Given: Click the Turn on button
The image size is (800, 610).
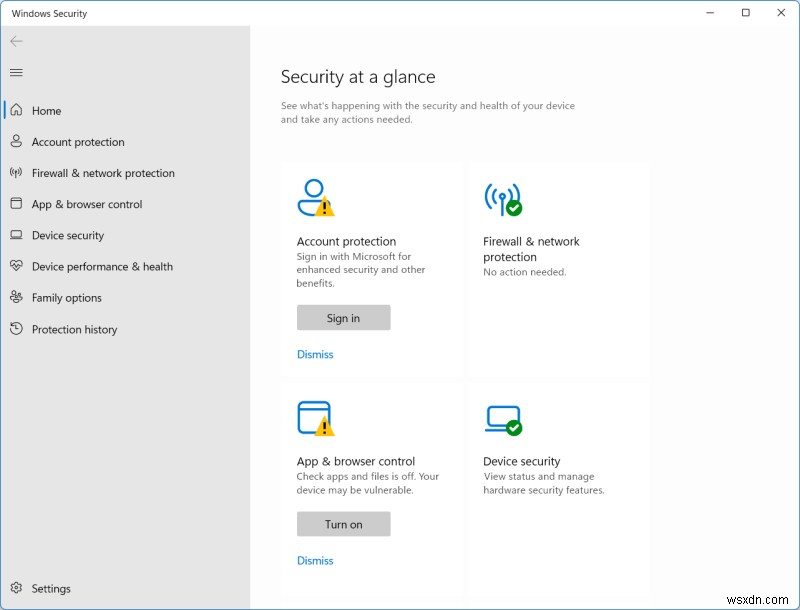Looking at the screenshot, I should (x=343, y=524).
